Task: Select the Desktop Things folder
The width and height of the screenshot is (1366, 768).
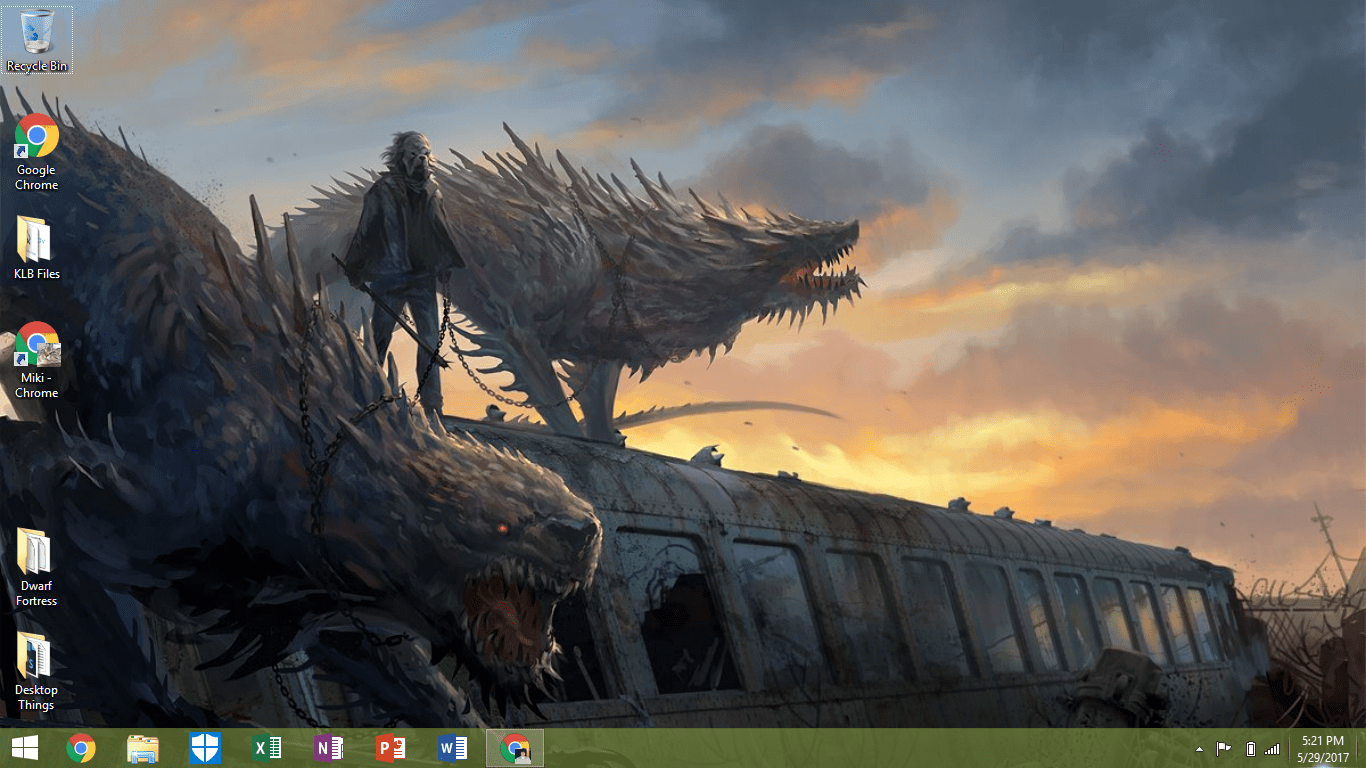Action: tap(37, 672)
